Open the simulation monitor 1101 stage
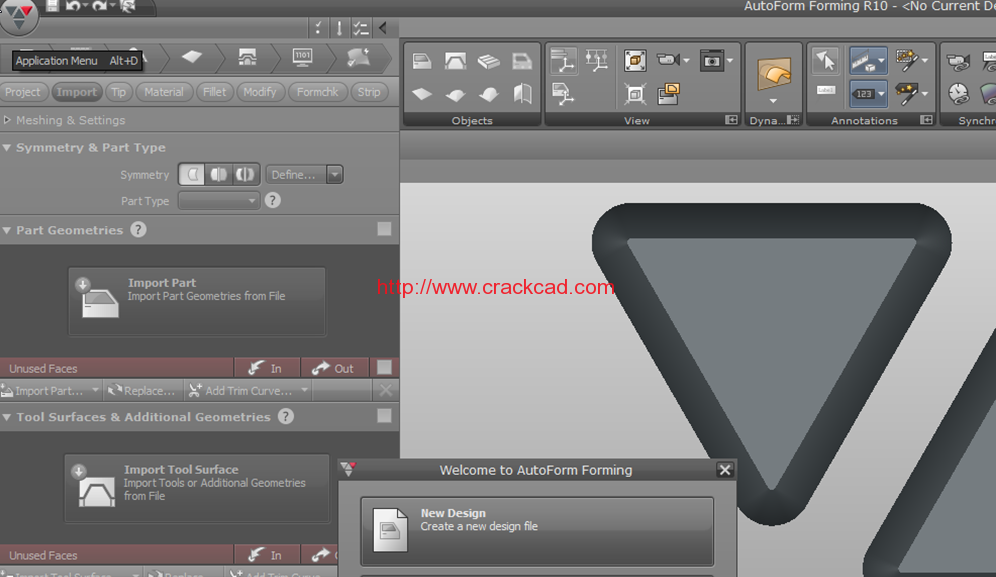 (x=302, y=58)
